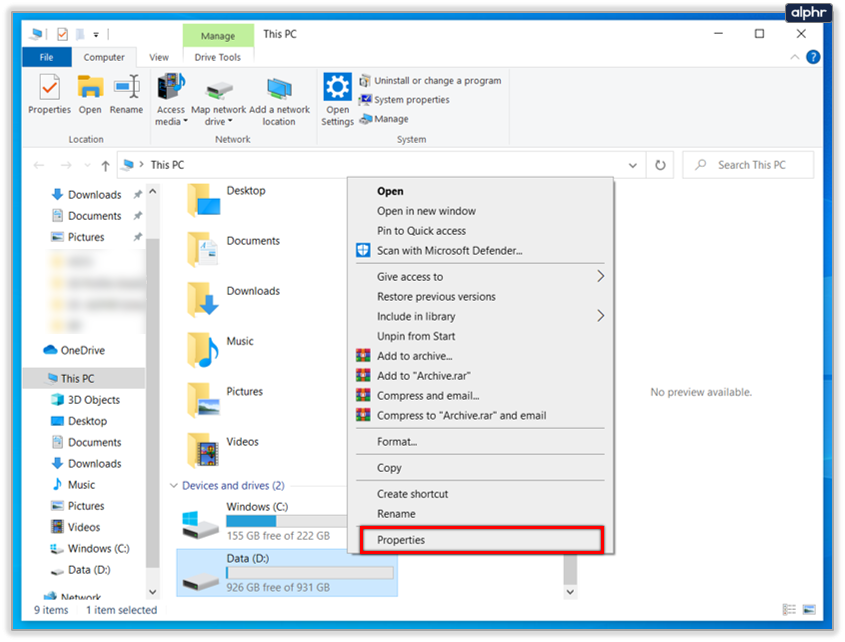Open 3D Objects in navigation pane
This screenshot has height=642, width=845.
coord(85,400)
